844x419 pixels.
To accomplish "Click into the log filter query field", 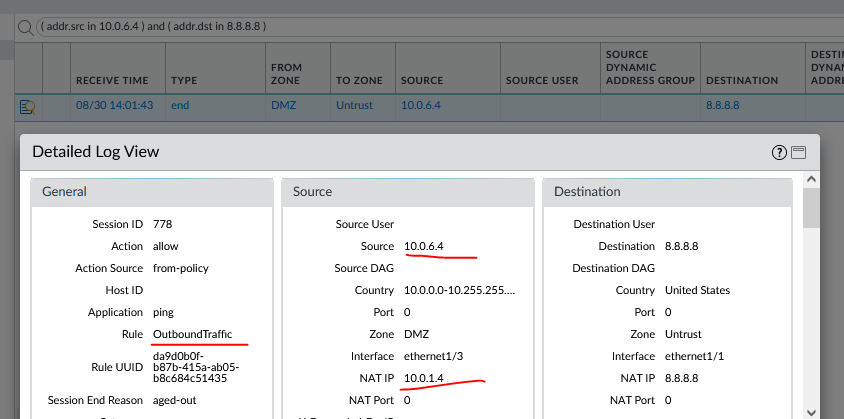I will 400,25.
